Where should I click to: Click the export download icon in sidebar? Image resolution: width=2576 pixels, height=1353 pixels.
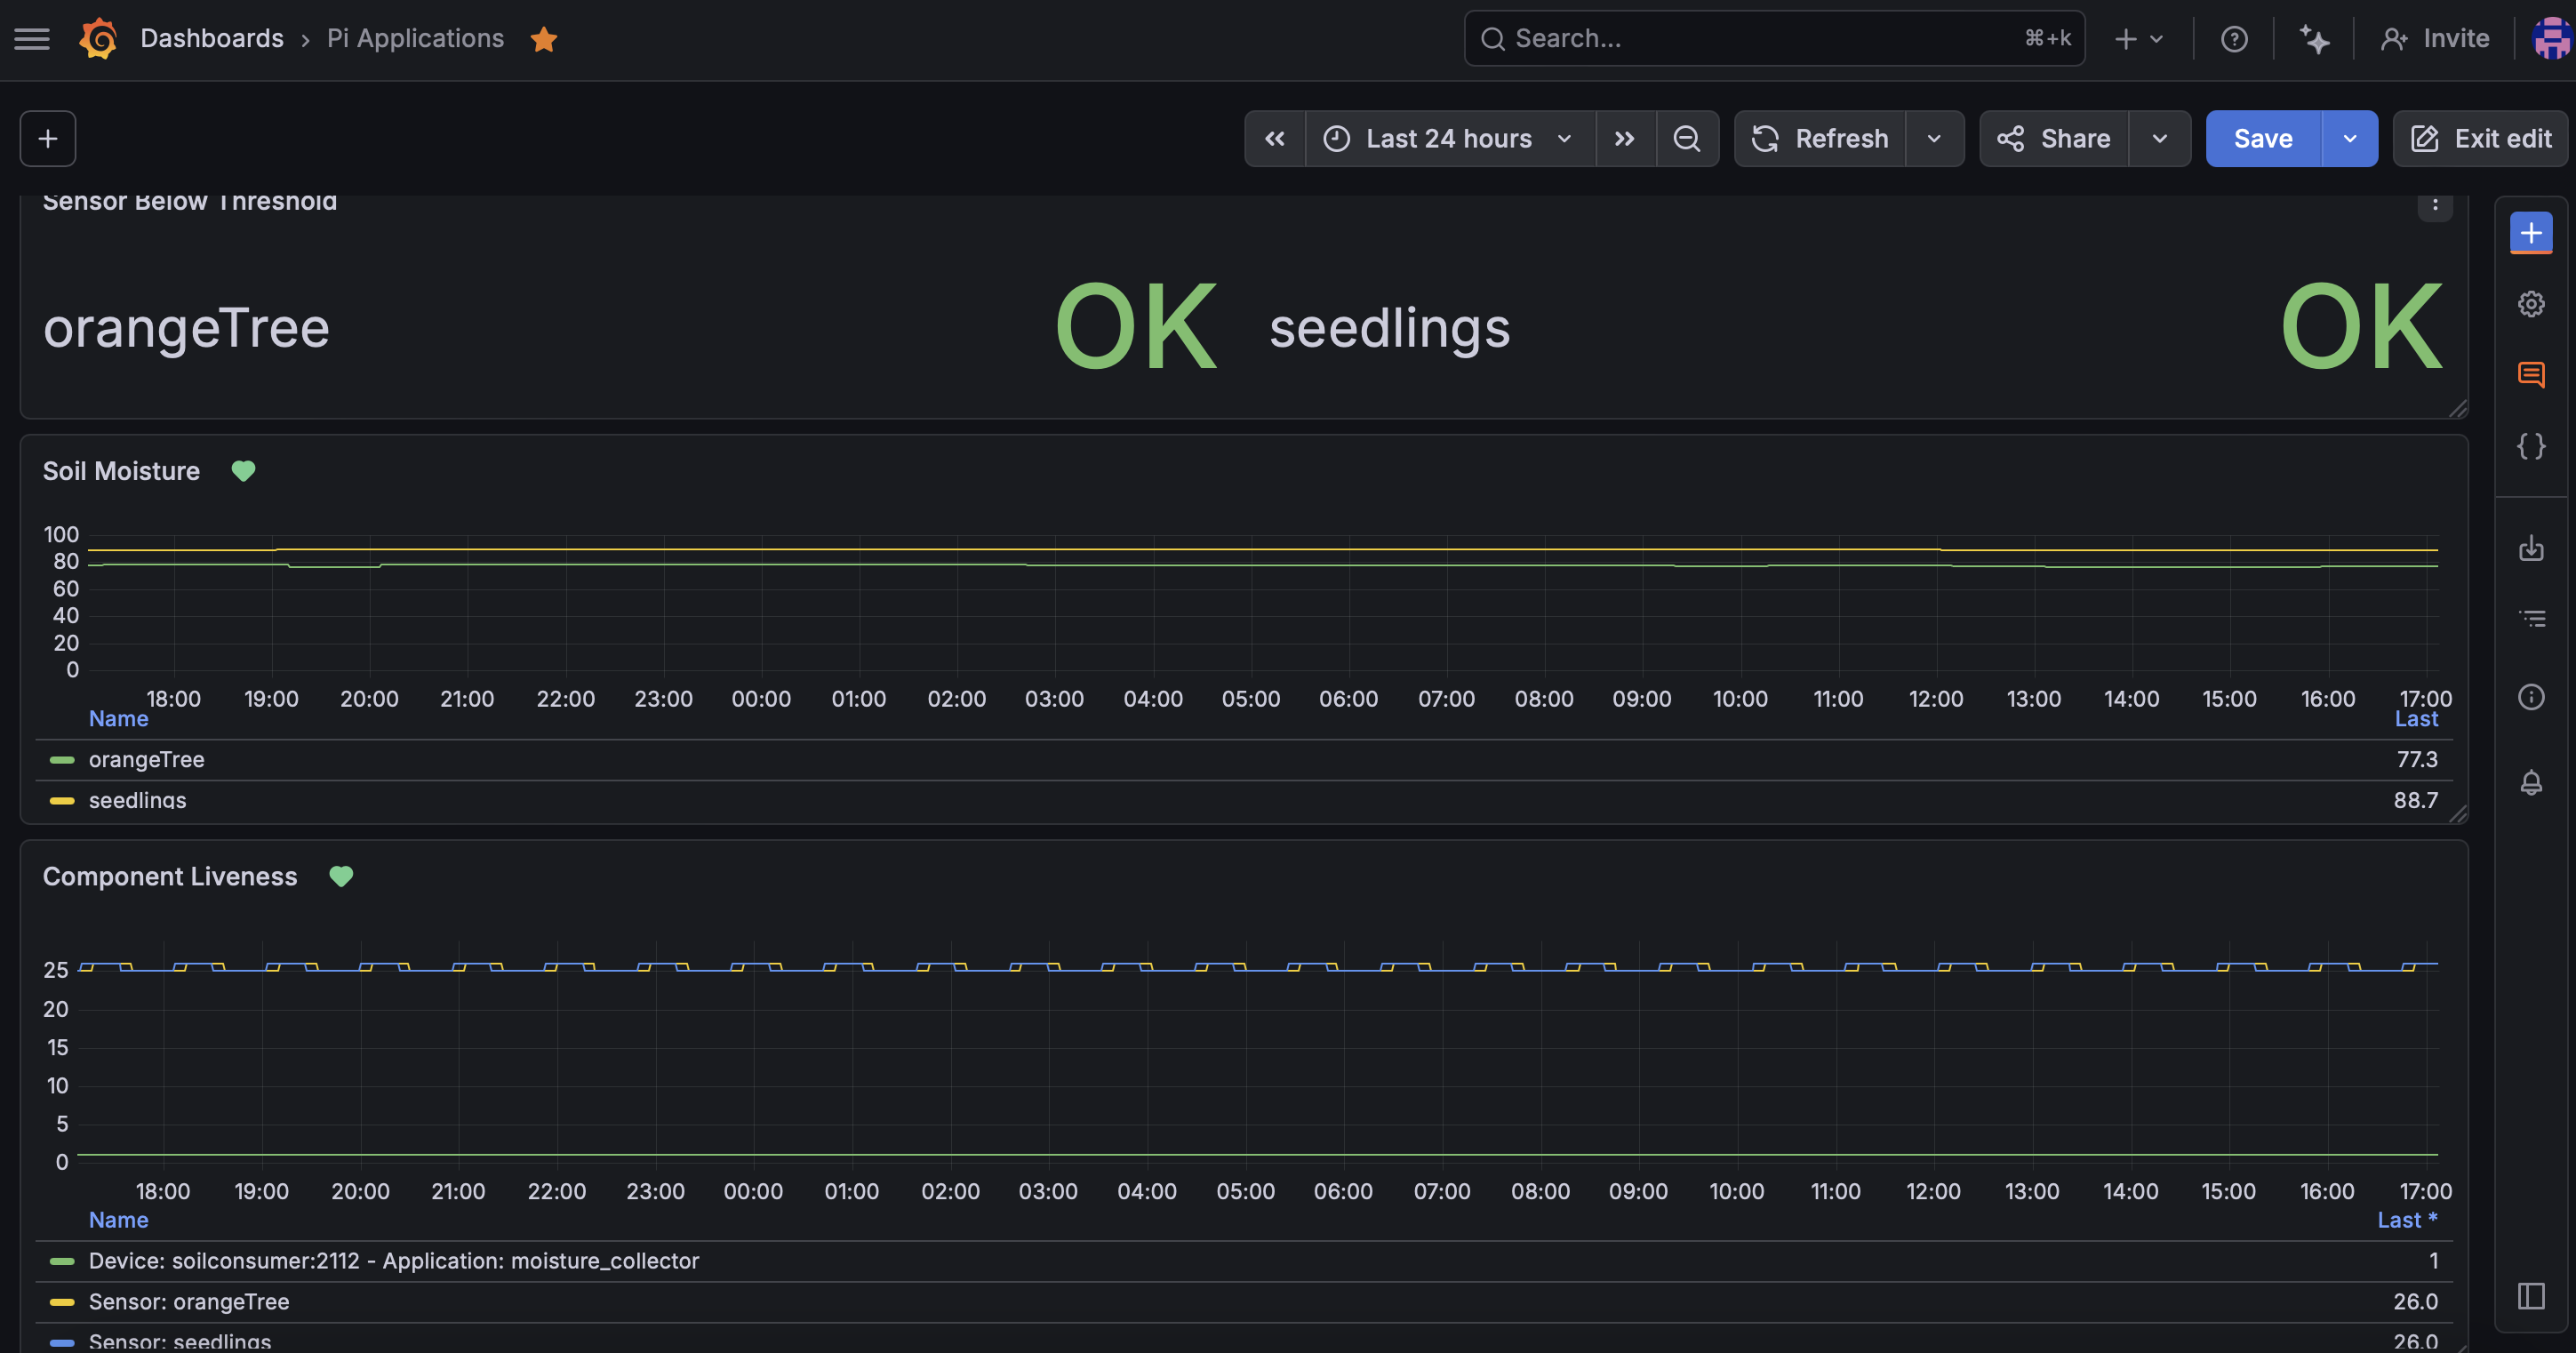point(2531,548)
